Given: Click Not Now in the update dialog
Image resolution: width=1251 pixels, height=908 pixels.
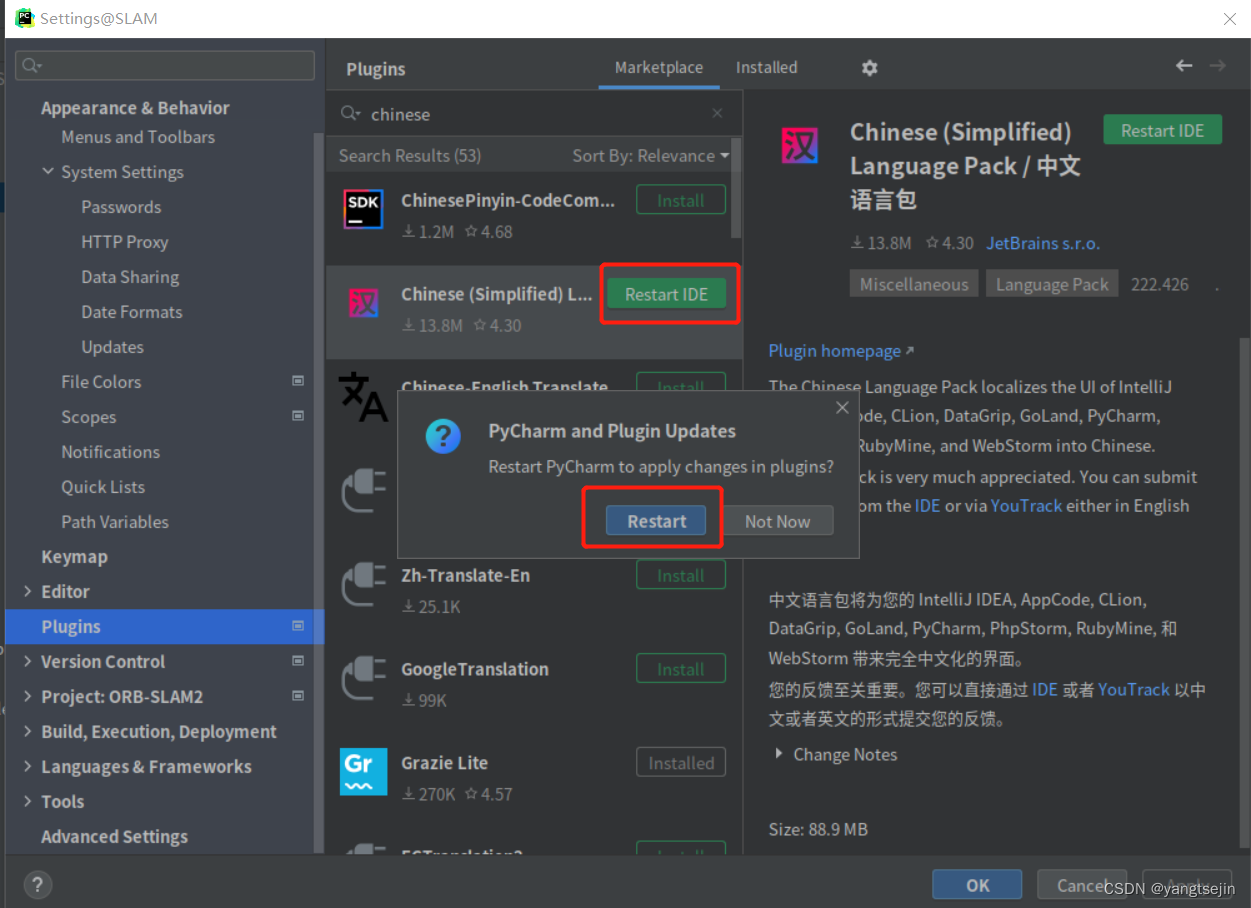Looking at the screenshot, I should click(x=777, y=521).
